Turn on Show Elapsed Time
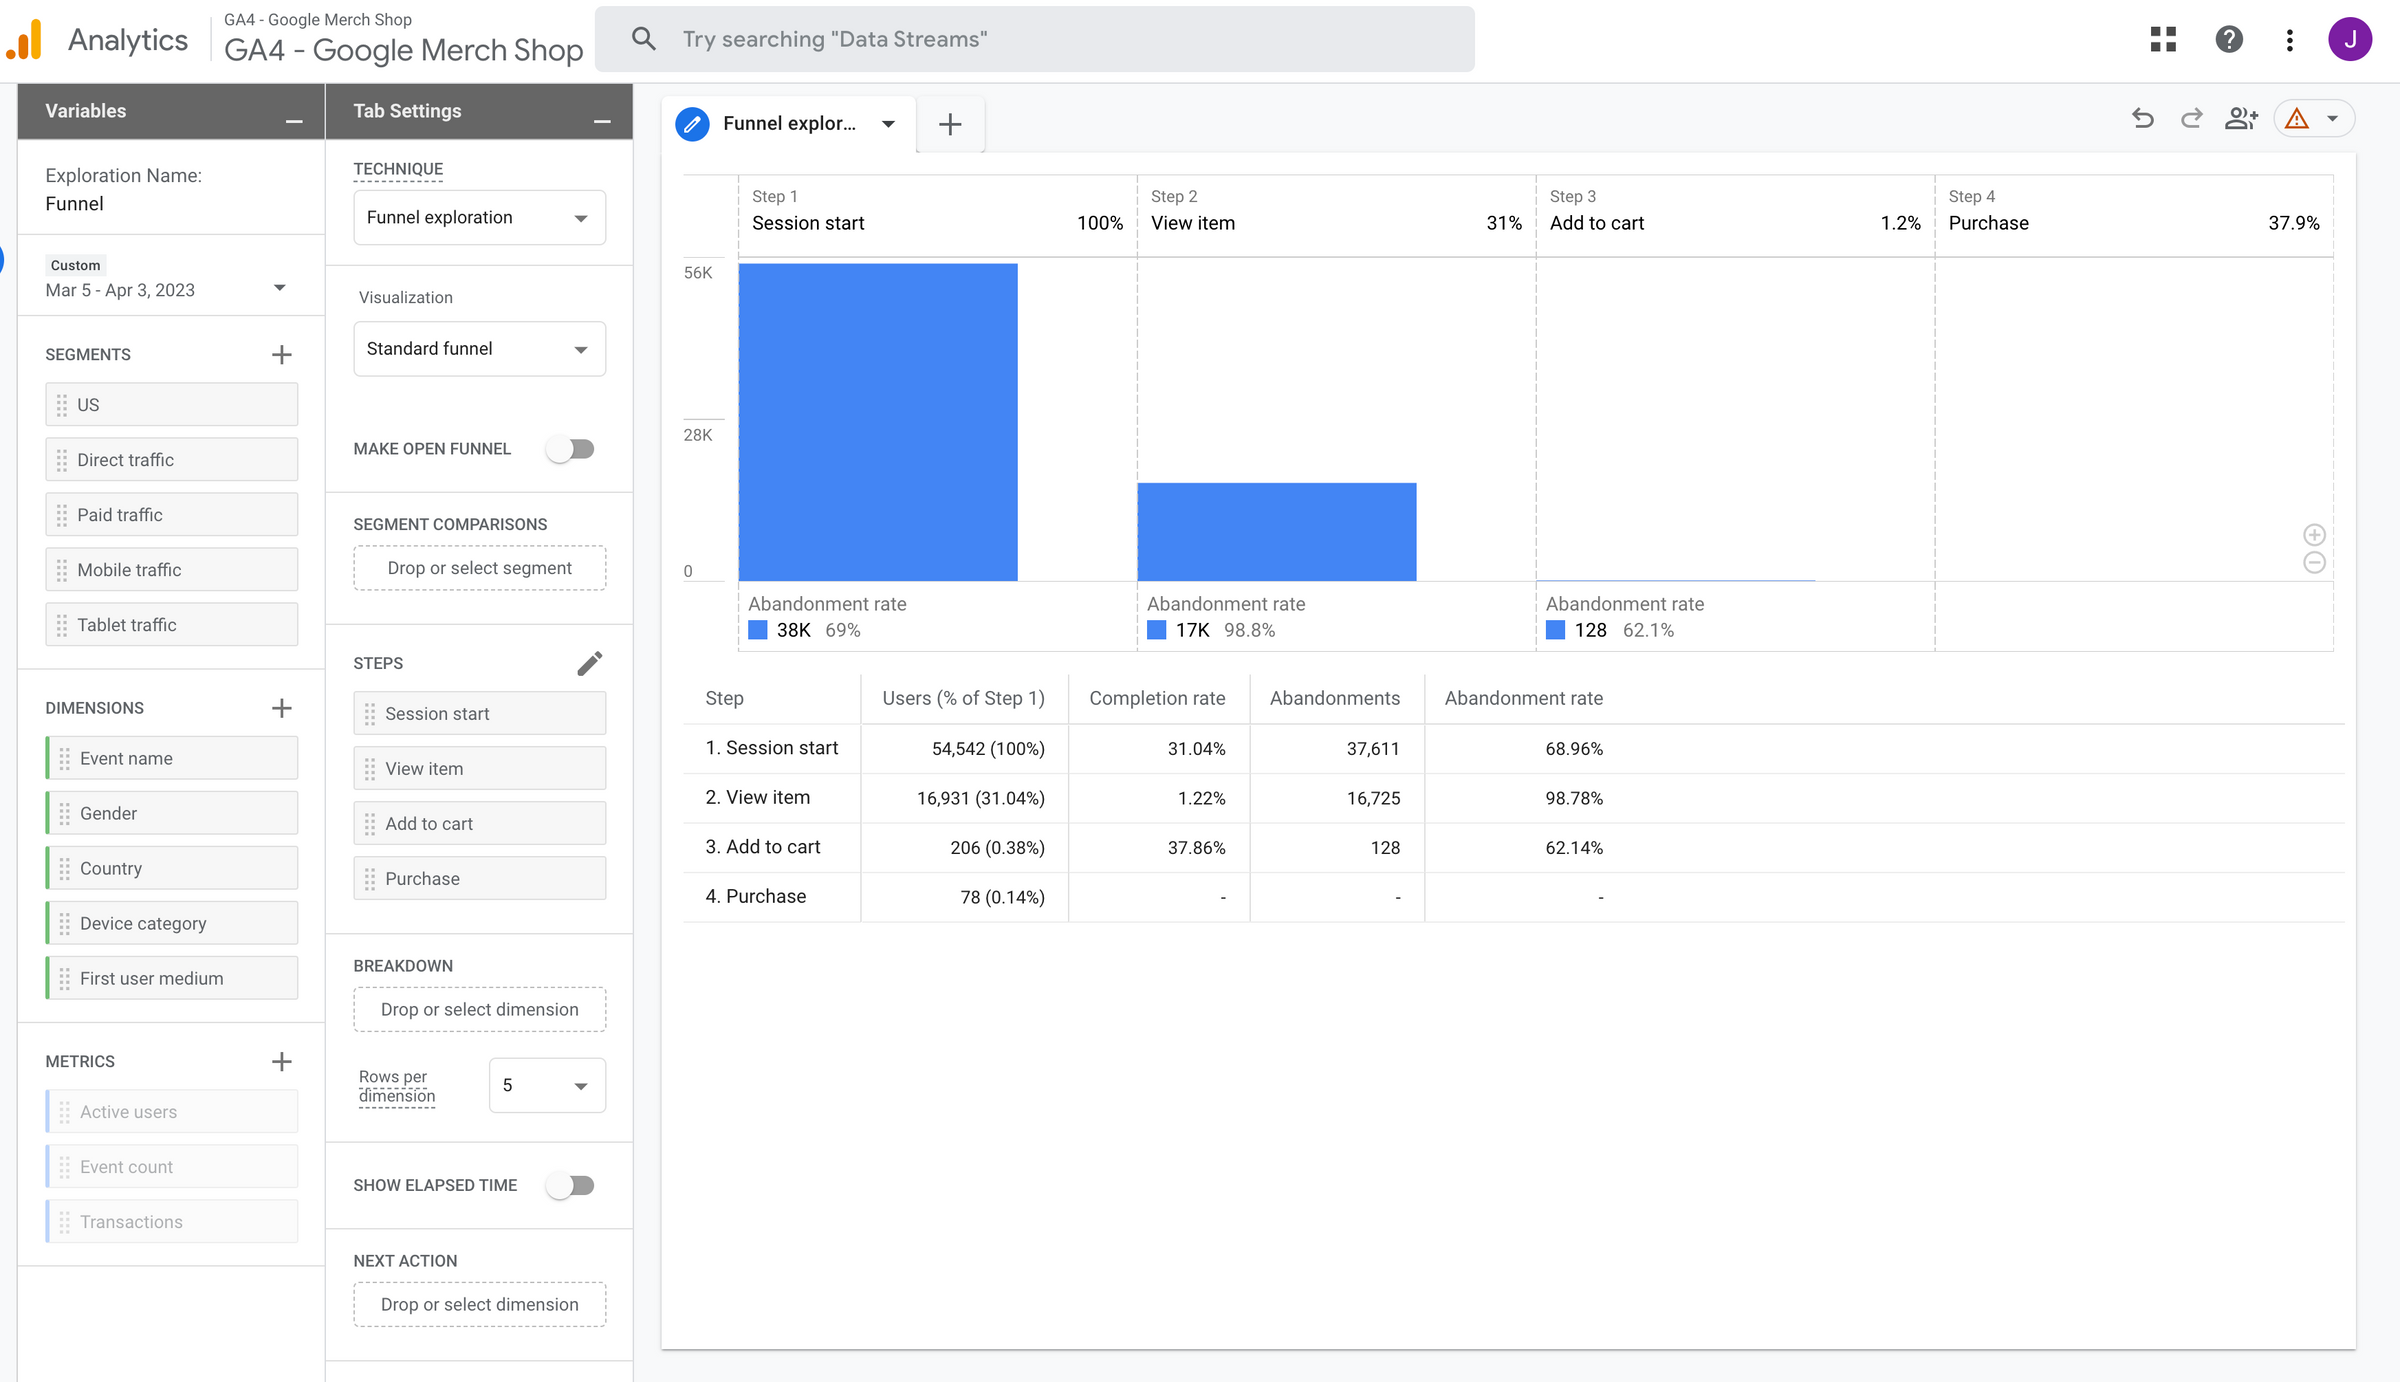The height and width of the screenshot is (1382, 2400). (x=571, y=1185)
